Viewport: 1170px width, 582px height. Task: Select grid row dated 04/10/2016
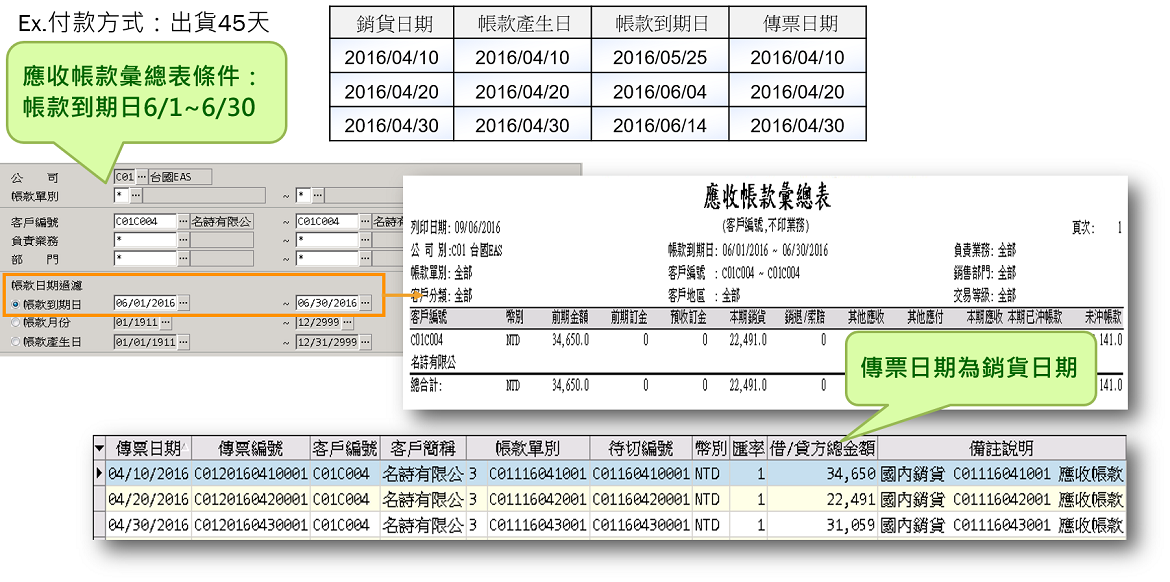[610, 473]
